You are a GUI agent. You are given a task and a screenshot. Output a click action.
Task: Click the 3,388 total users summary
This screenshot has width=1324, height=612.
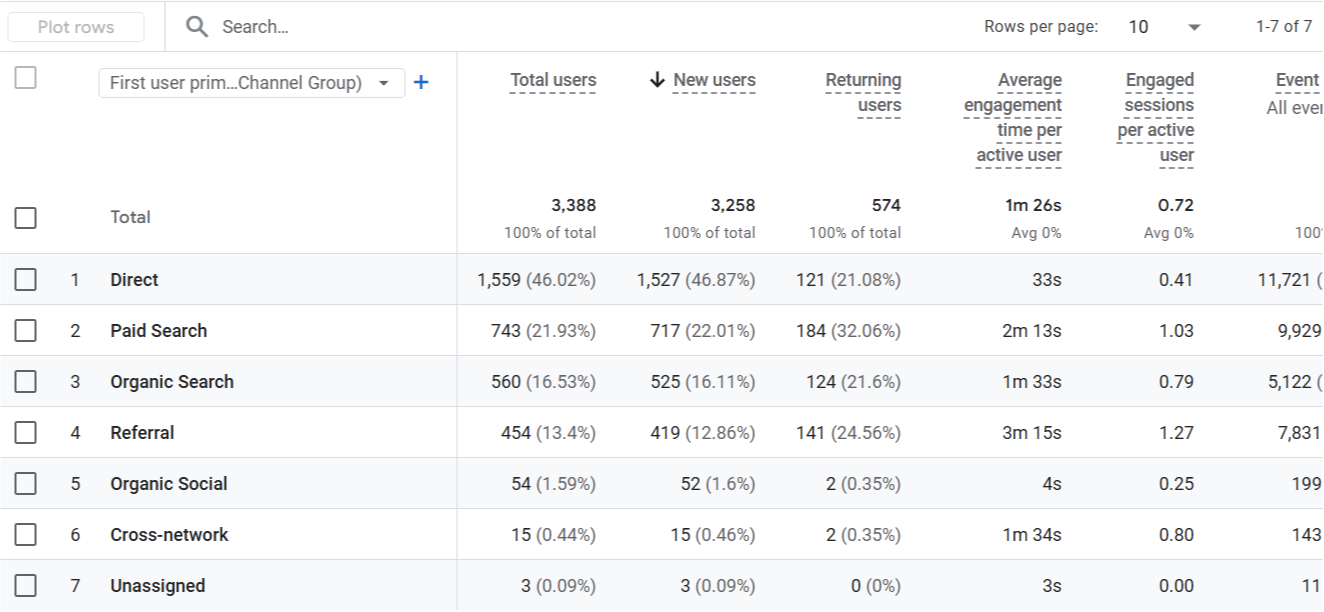(x=573, y=205)
